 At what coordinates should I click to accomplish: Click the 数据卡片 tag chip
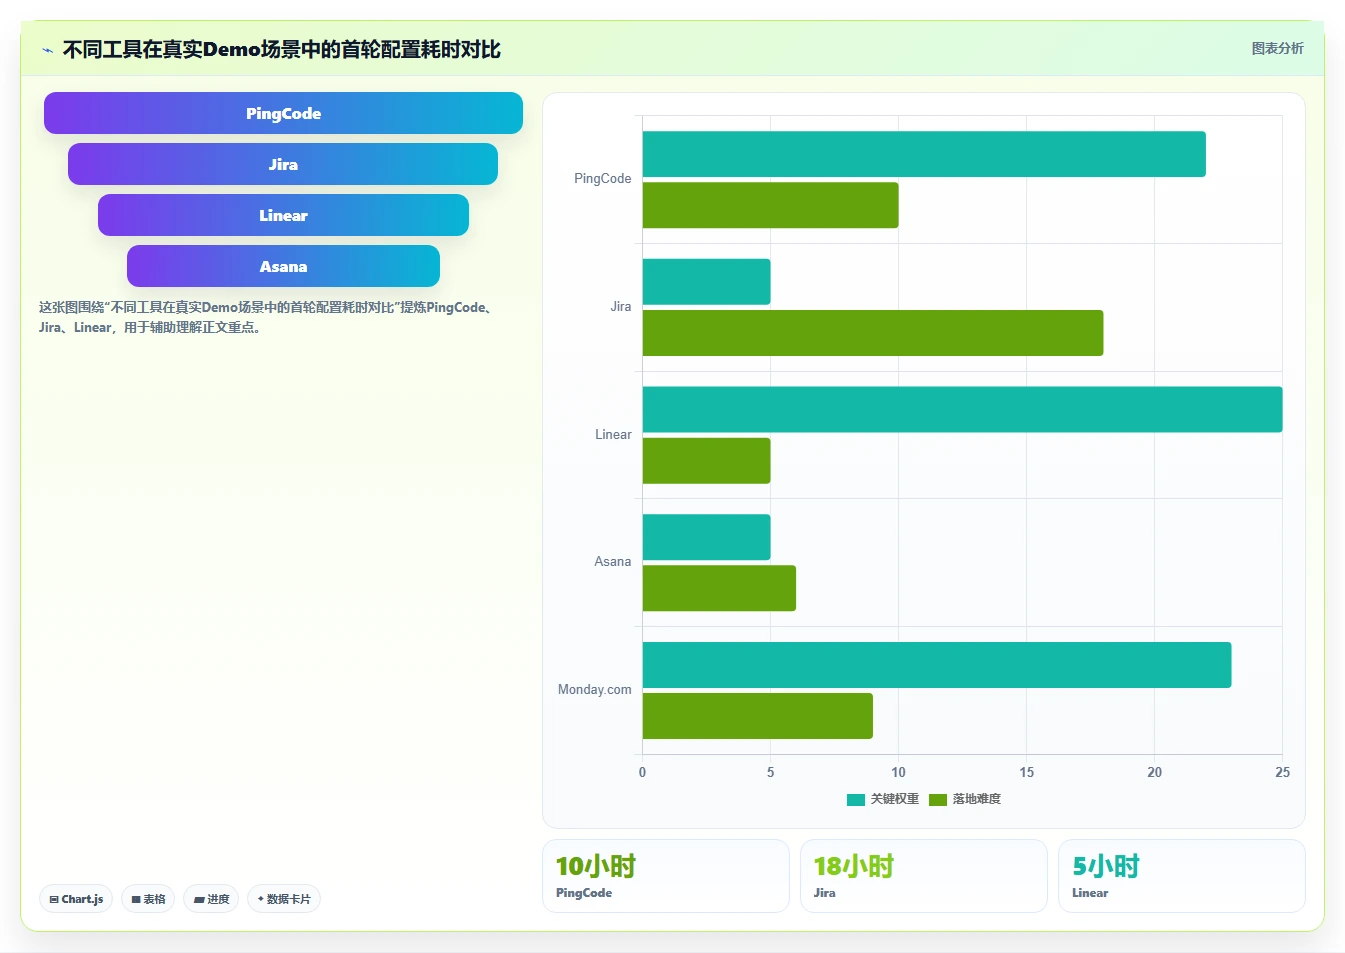pyautogui.click(x=284, y=899)
